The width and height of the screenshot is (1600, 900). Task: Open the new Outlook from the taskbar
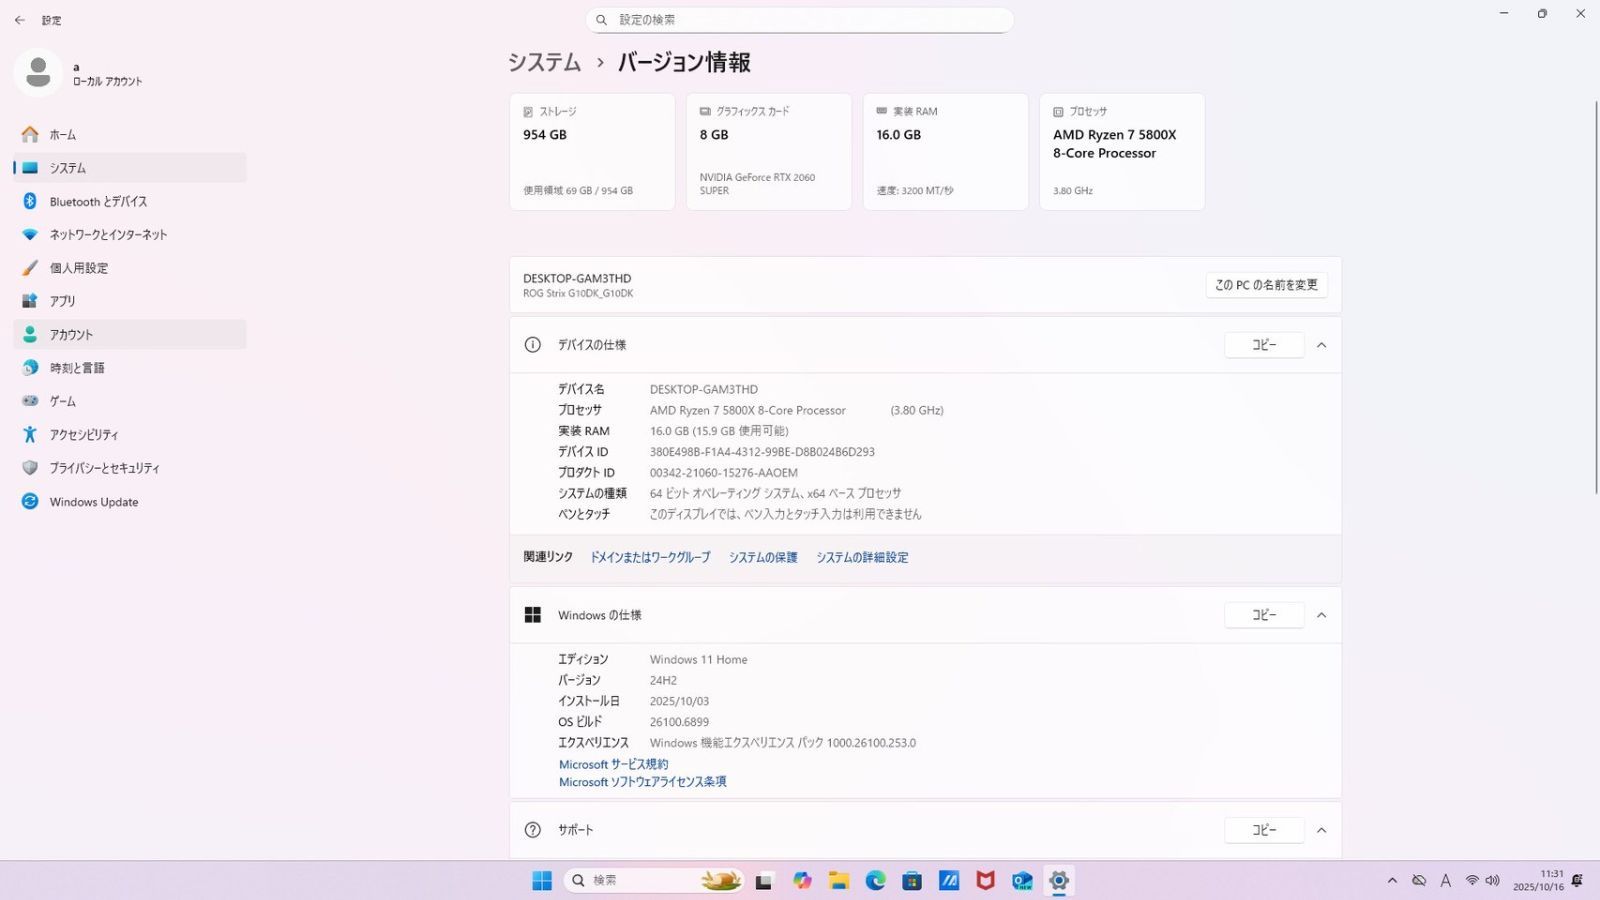point(1022,880)
